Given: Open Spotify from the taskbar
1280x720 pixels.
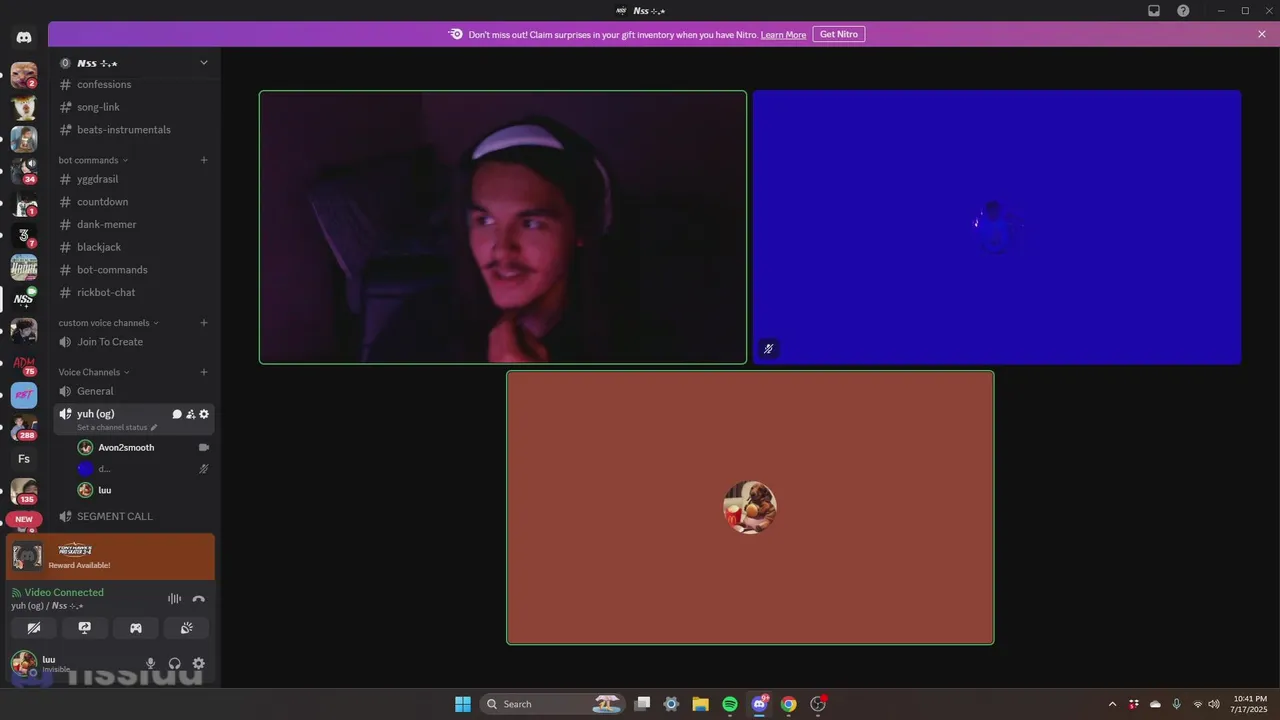Looking at the screenshot, I should click(x=730, y=704).
